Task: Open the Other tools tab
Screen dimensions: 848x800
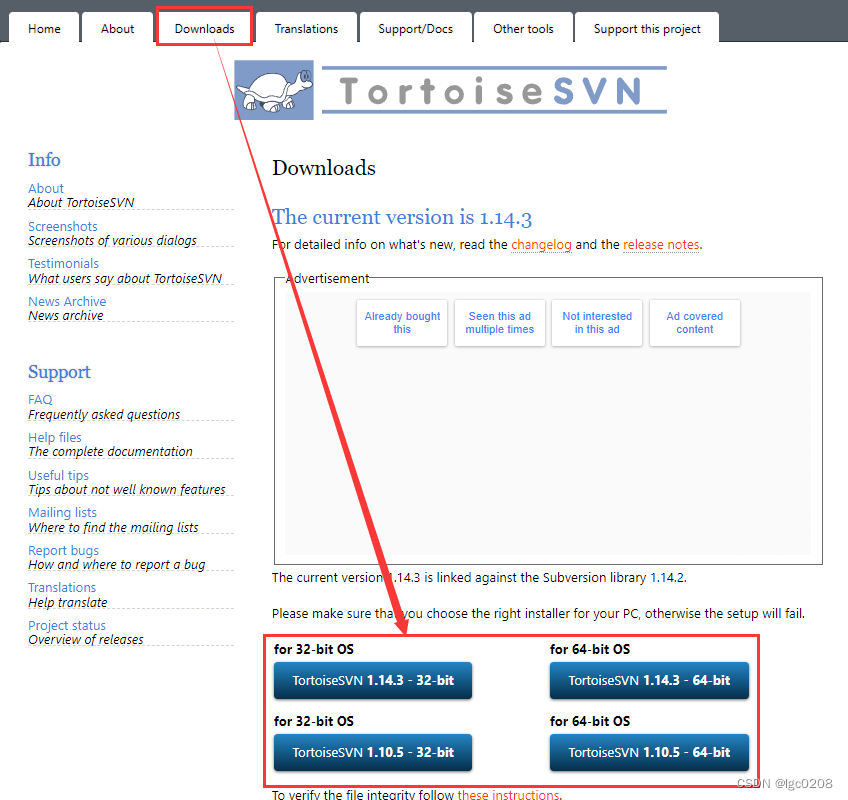Action: 523,29
